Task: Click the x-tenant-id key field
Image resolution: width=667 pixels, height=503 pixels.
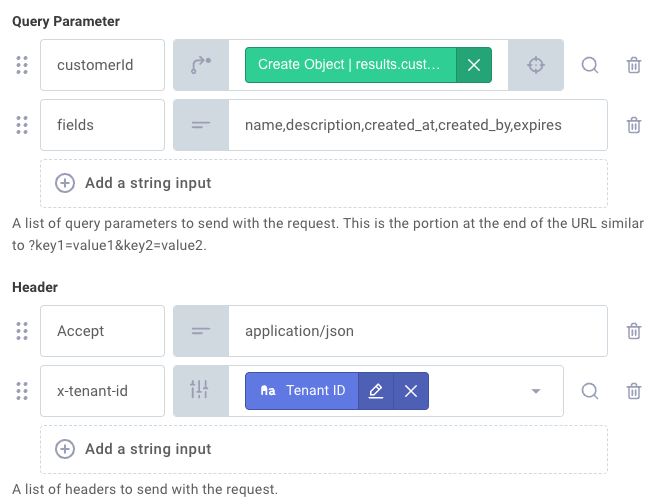Action: pyautogui.click(x=103, y=391)
